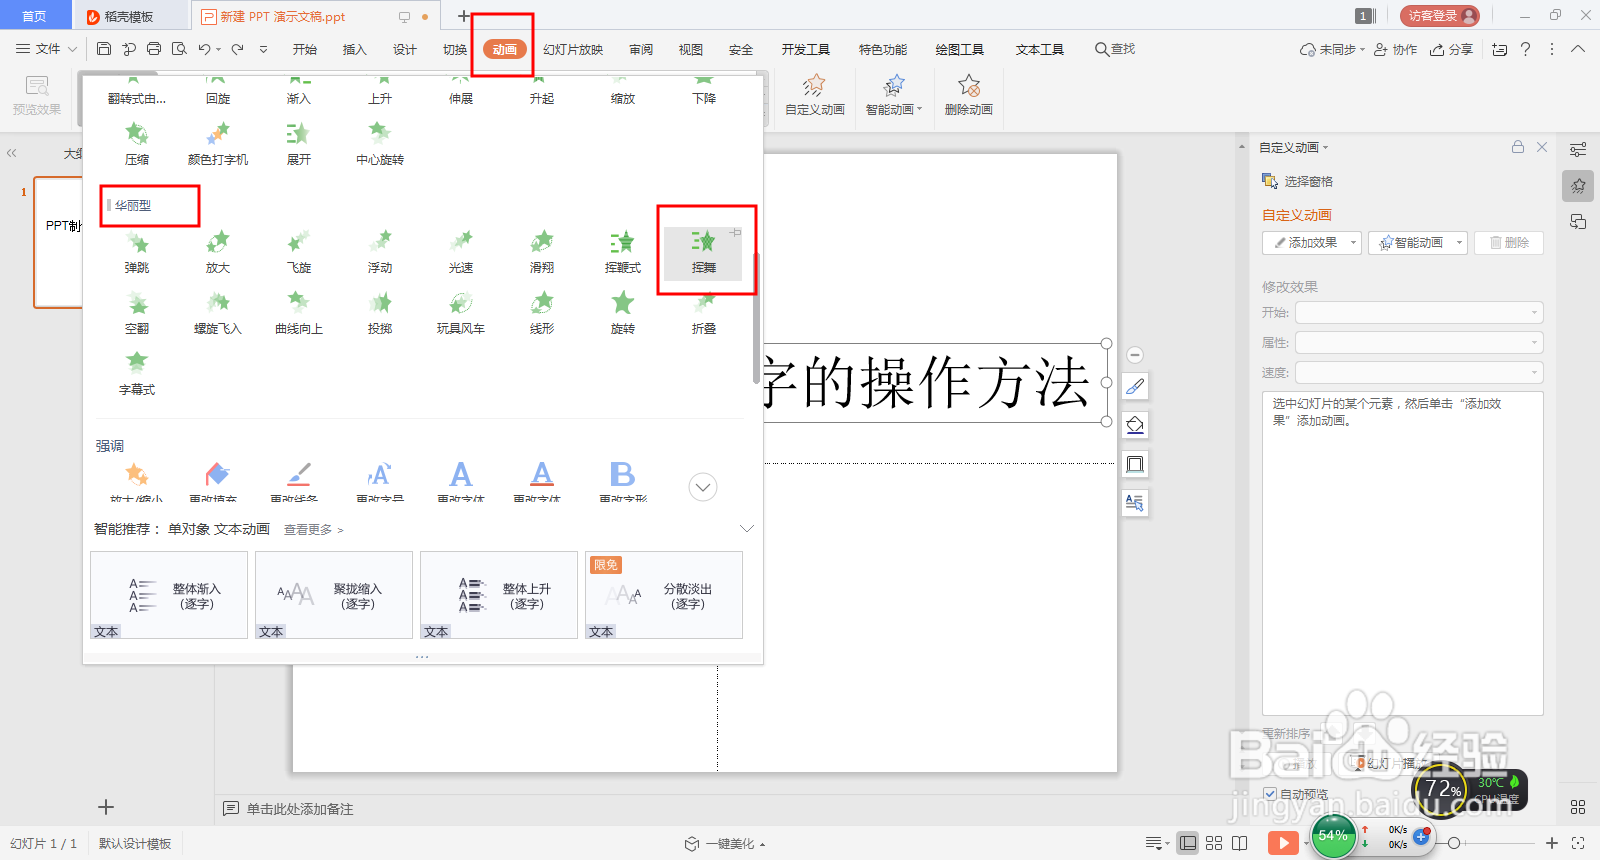
Task: Switch to slide sorter view
Action: tap(1214, 843)
